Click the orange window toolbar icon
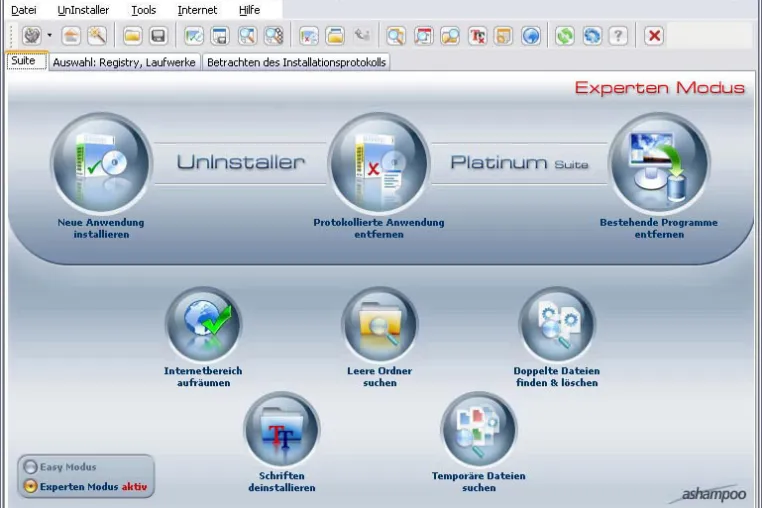This screenshot has width=762, height=508. [x=503, y=35]
